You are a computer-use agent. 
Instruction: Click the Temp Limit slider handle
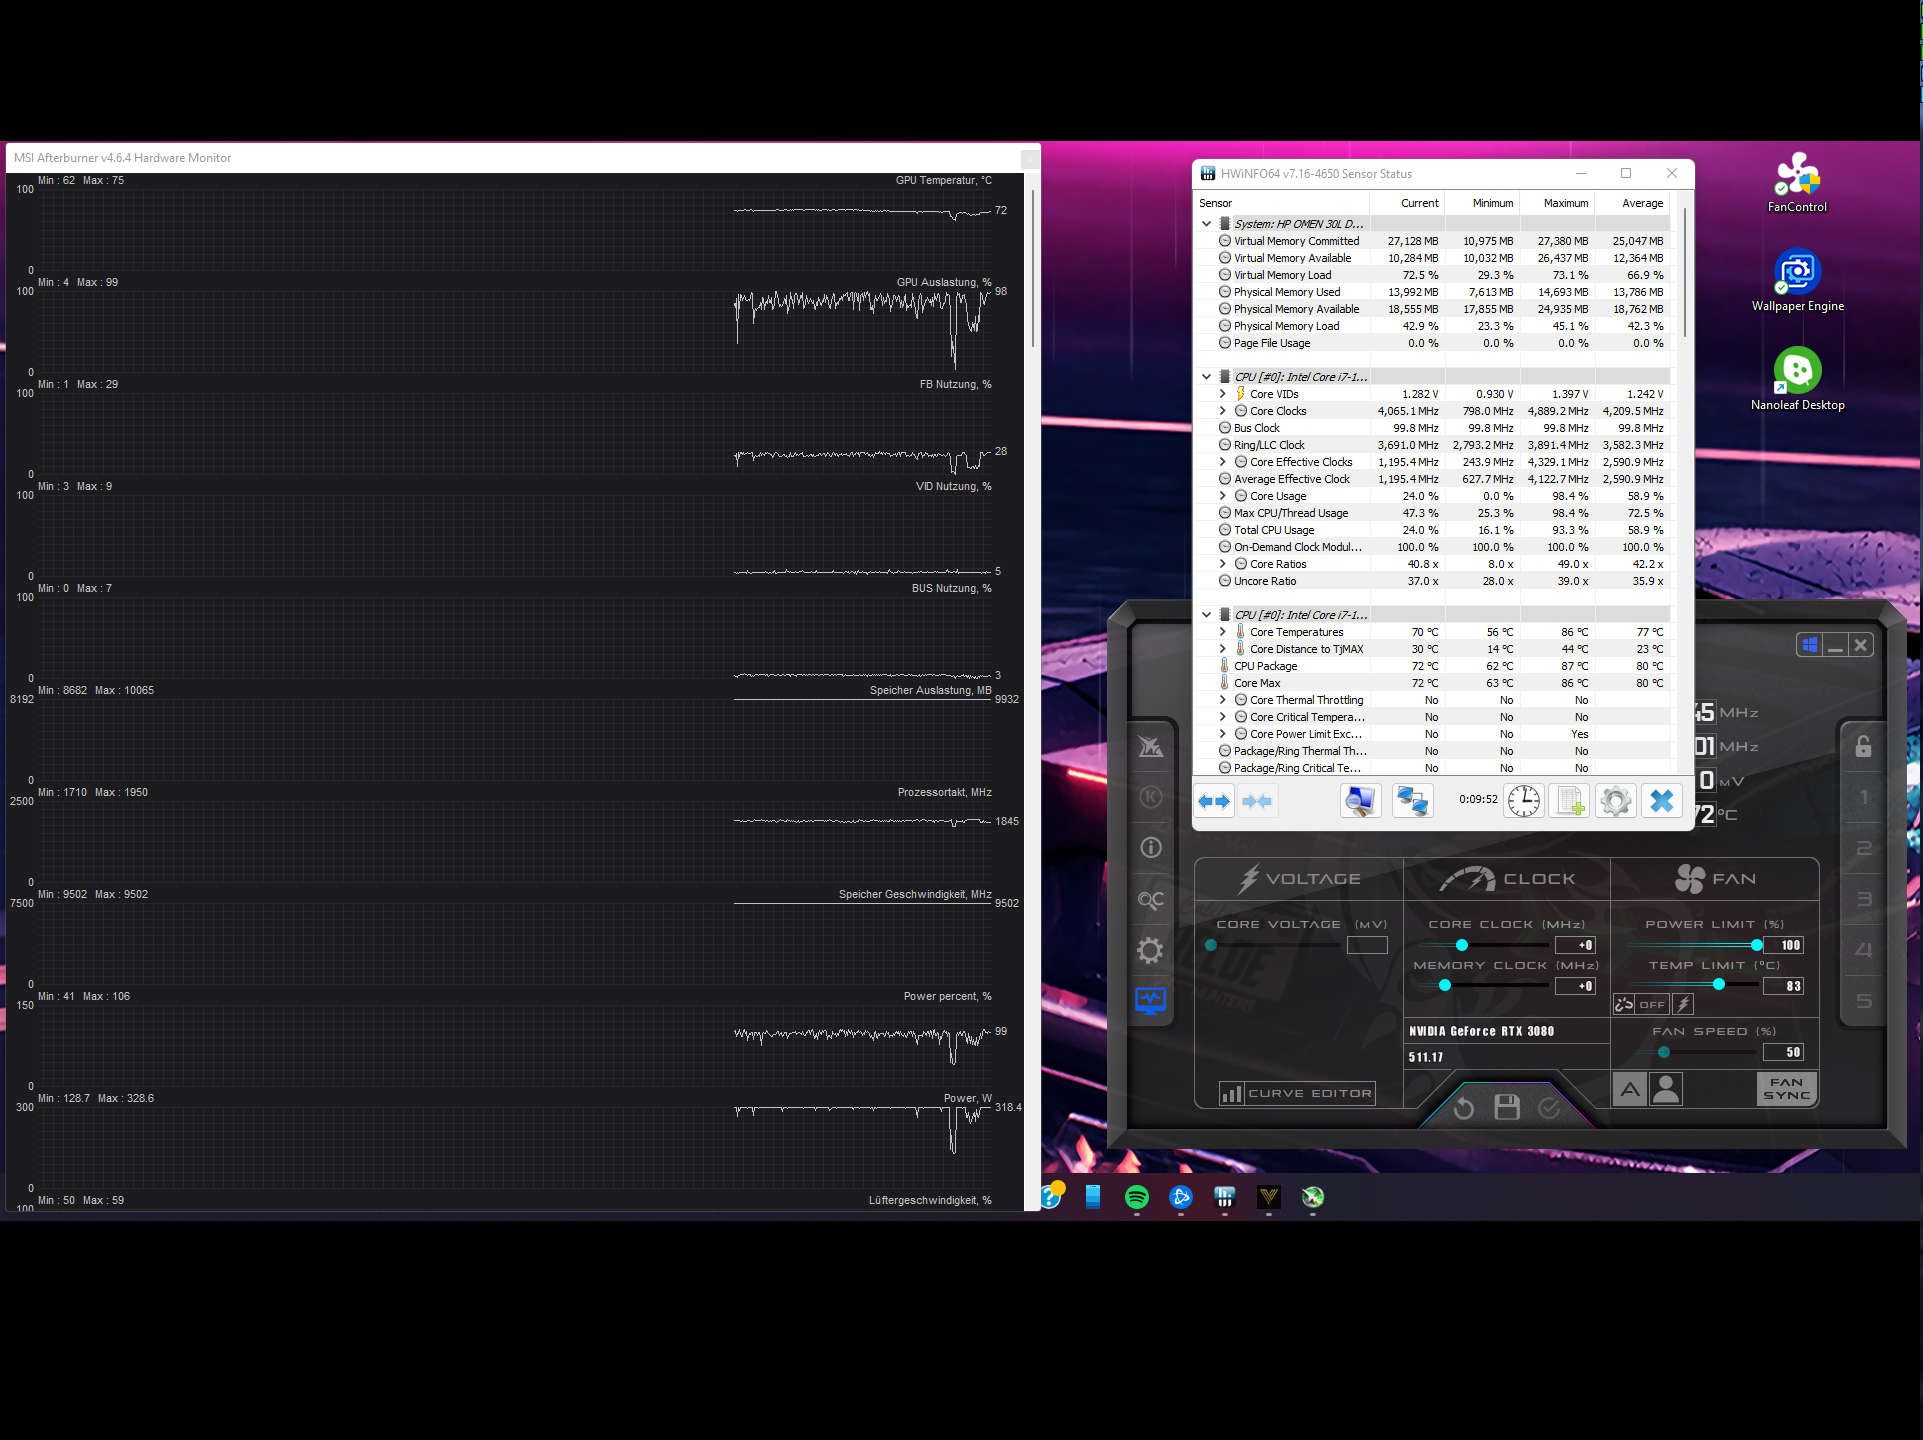pos(1719,985)
